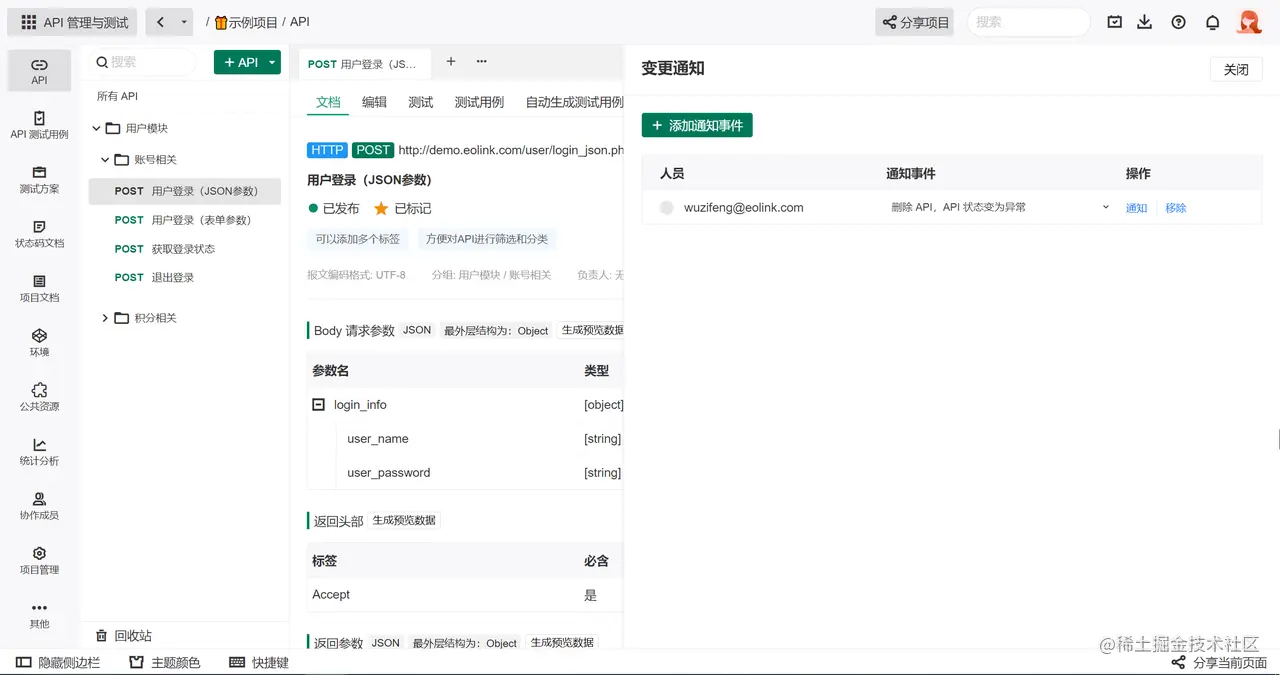Expand the 积分相关 folder
Screen dimensions: 1280x675
(x=105, y=317)
